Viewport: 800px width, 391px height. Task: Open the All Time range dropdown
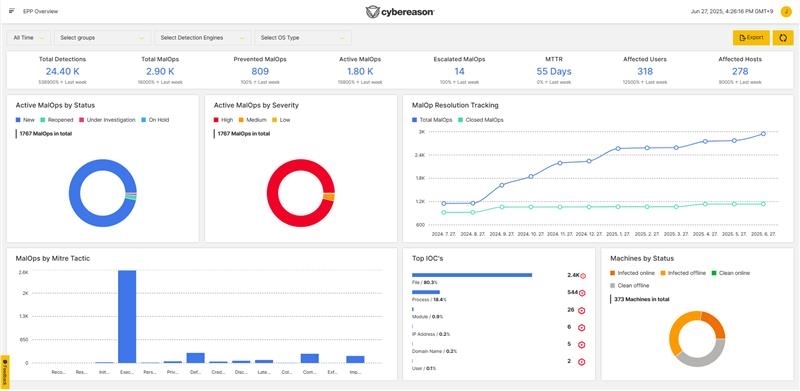click(29, 38)
